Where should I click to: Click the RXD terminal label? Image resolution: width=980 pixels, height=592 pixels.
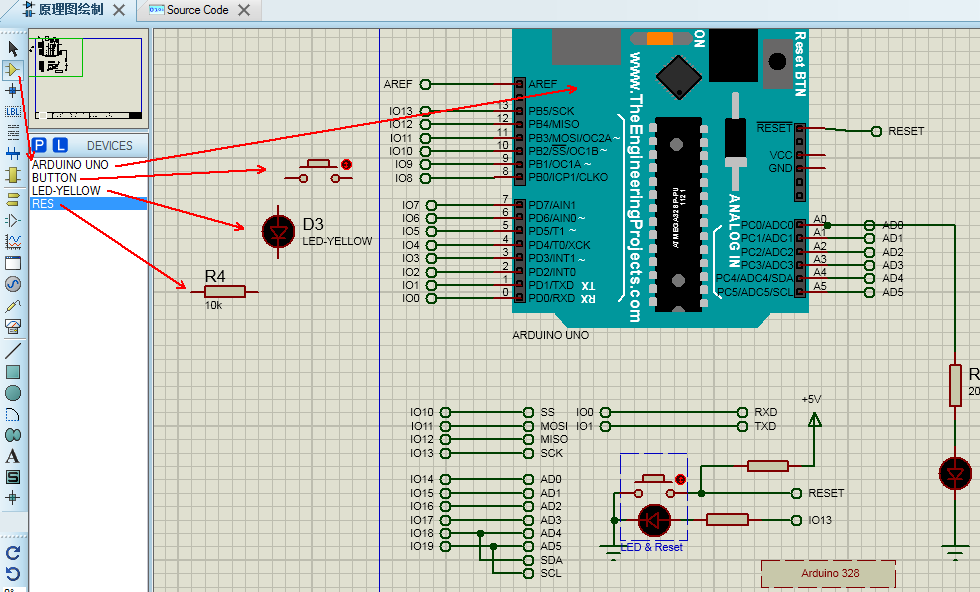click(x=765, y=412)
